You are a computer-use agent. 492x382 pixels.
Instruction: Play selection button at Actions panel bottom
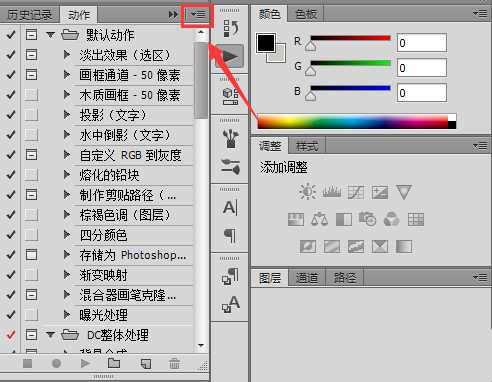pyautogui.click(x=85, y=363)
